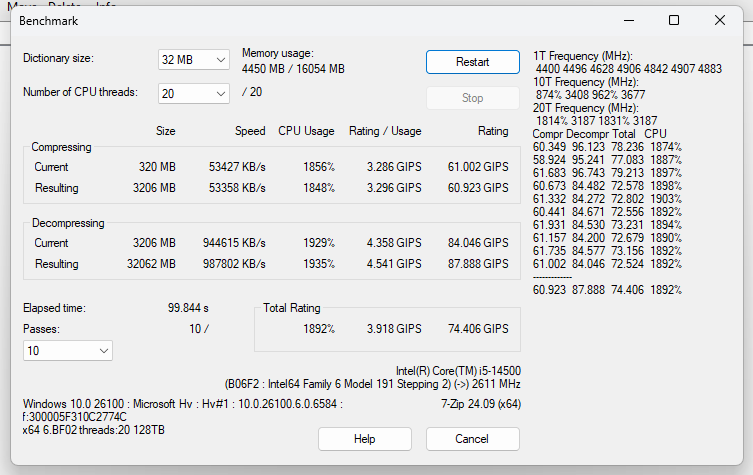Click the Rating / Usage column header
753x475 pixels.
(385, 131)
